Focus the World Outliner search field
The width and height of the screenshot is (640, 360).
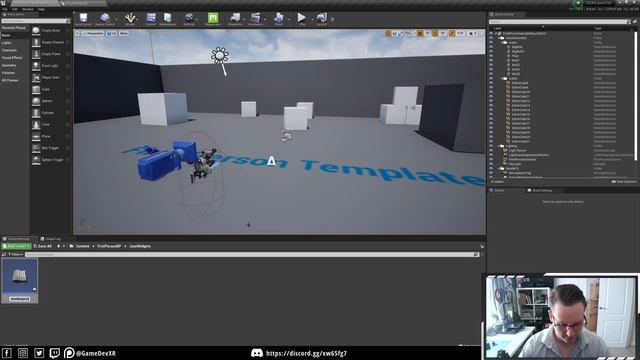click(x=559, y=22)
